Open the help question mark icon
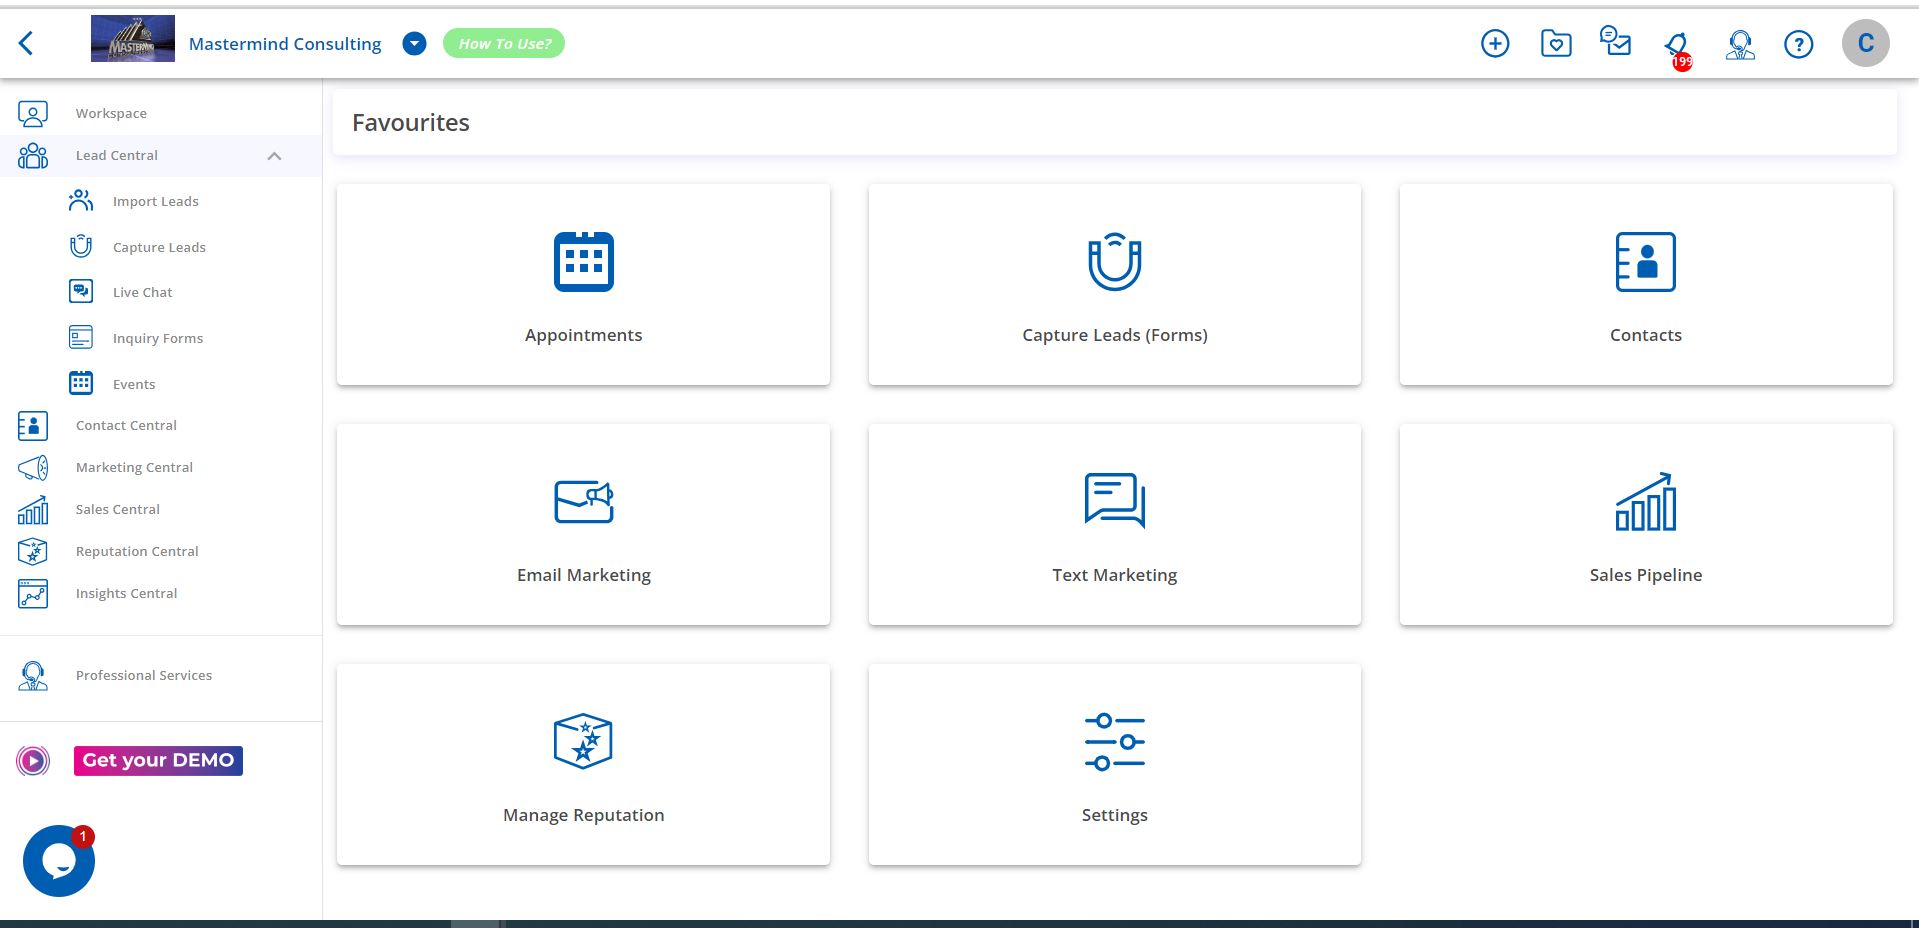 1799,44
